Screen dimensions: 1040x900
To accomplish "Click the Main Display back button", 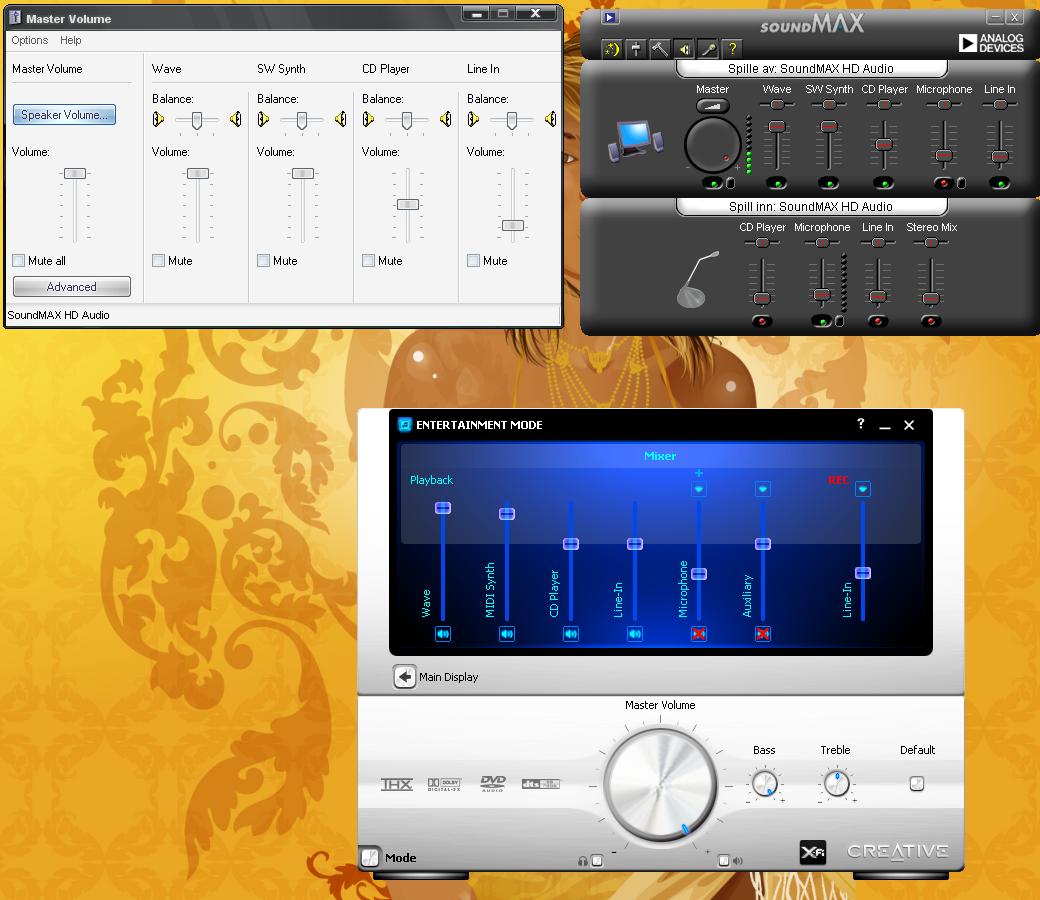I will (x=404, y=677).
